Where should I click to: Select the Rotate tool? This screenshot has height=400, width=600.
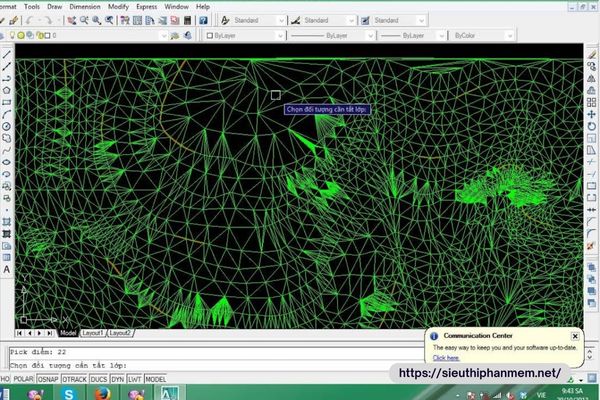point(592,126)
